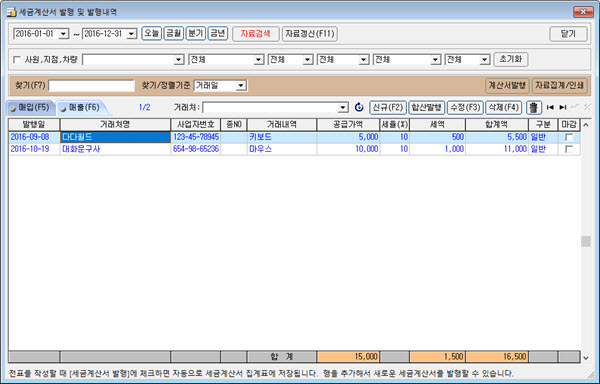
Task: Click the window title bar app icon
Action: tap(11, 12)
